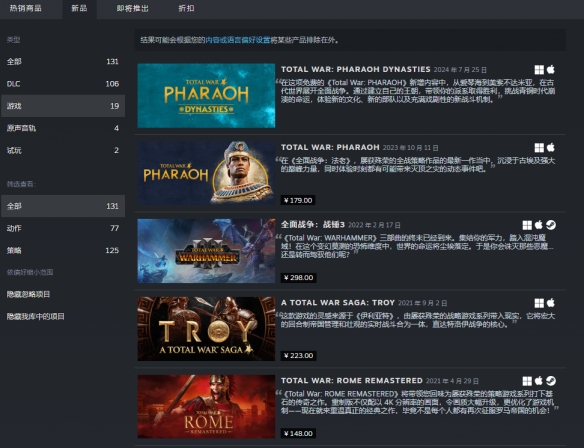The image size is (584, 448).
Task: Open Troy A Total War Saga thumbnail
Action: tap(206, 329)
